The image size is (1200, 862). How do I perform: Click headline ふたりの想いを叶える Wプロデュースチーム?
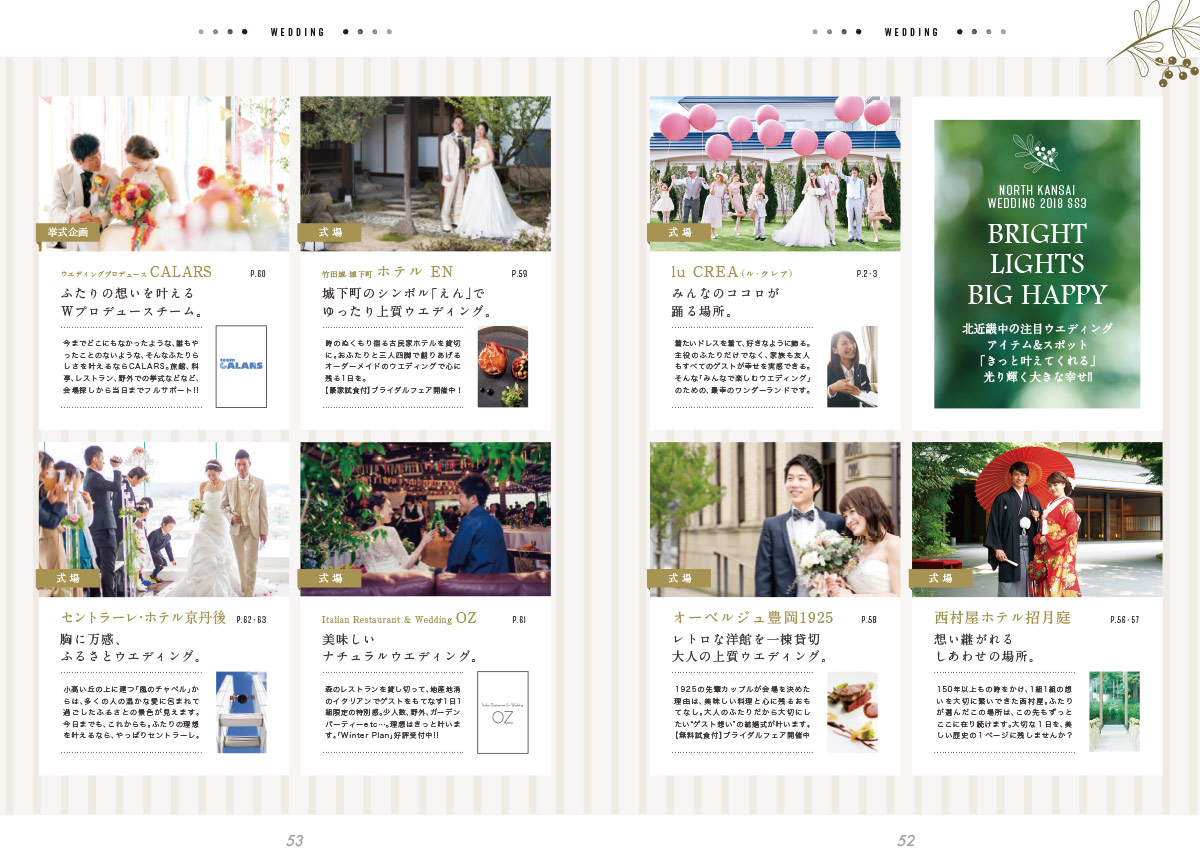133,302
